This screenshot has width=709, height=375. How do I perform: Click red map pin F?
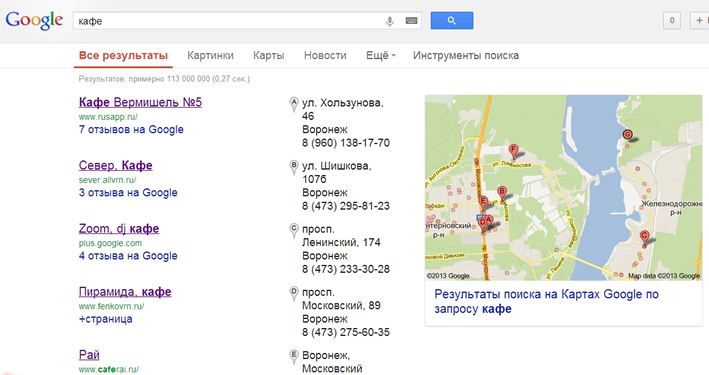[513, 151]
